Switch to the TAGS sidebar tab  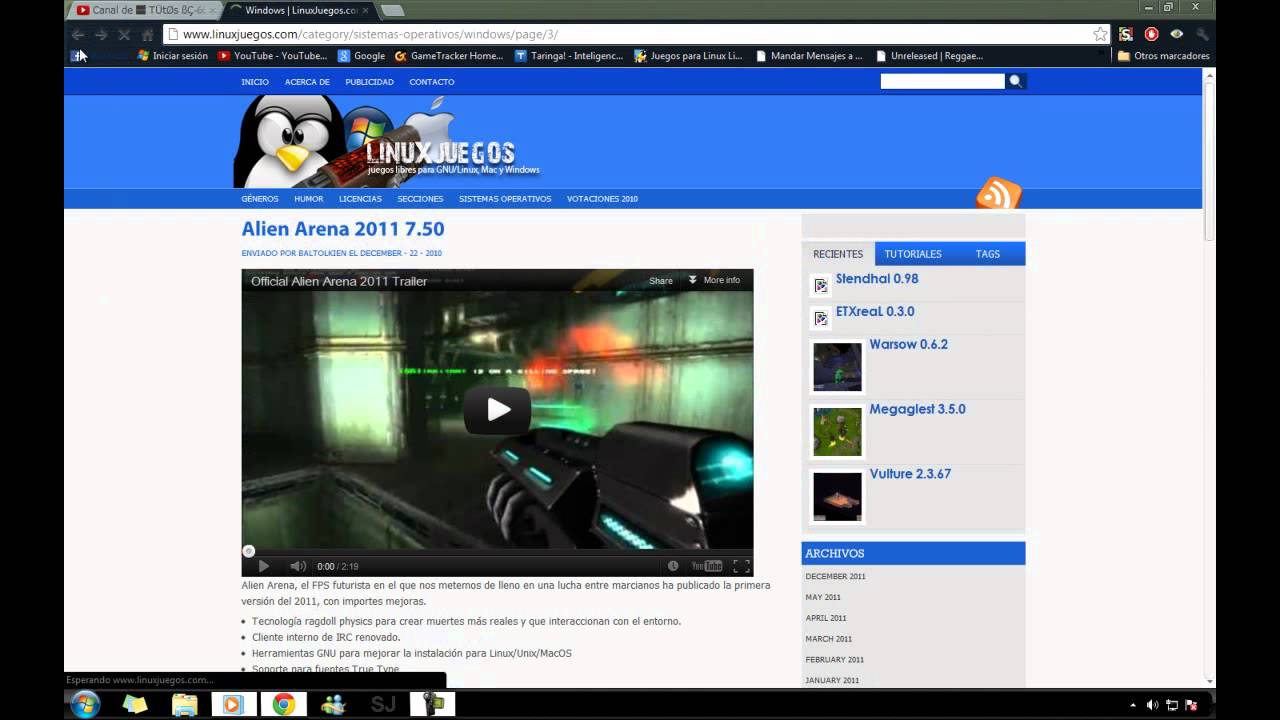pyautogui.click(x=988, y=254)
